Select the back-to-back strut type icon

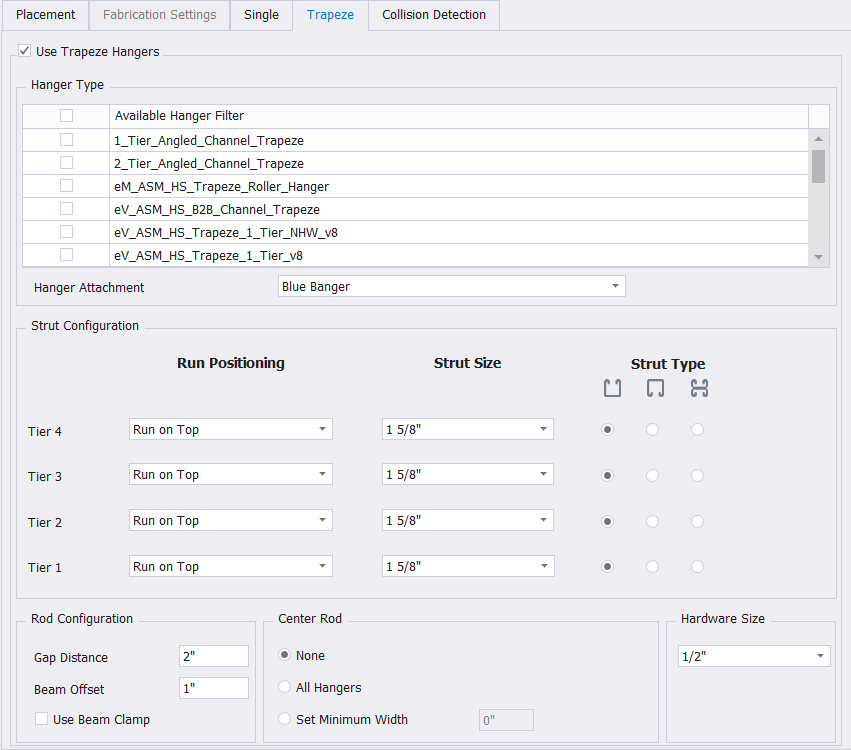(699, 388)
